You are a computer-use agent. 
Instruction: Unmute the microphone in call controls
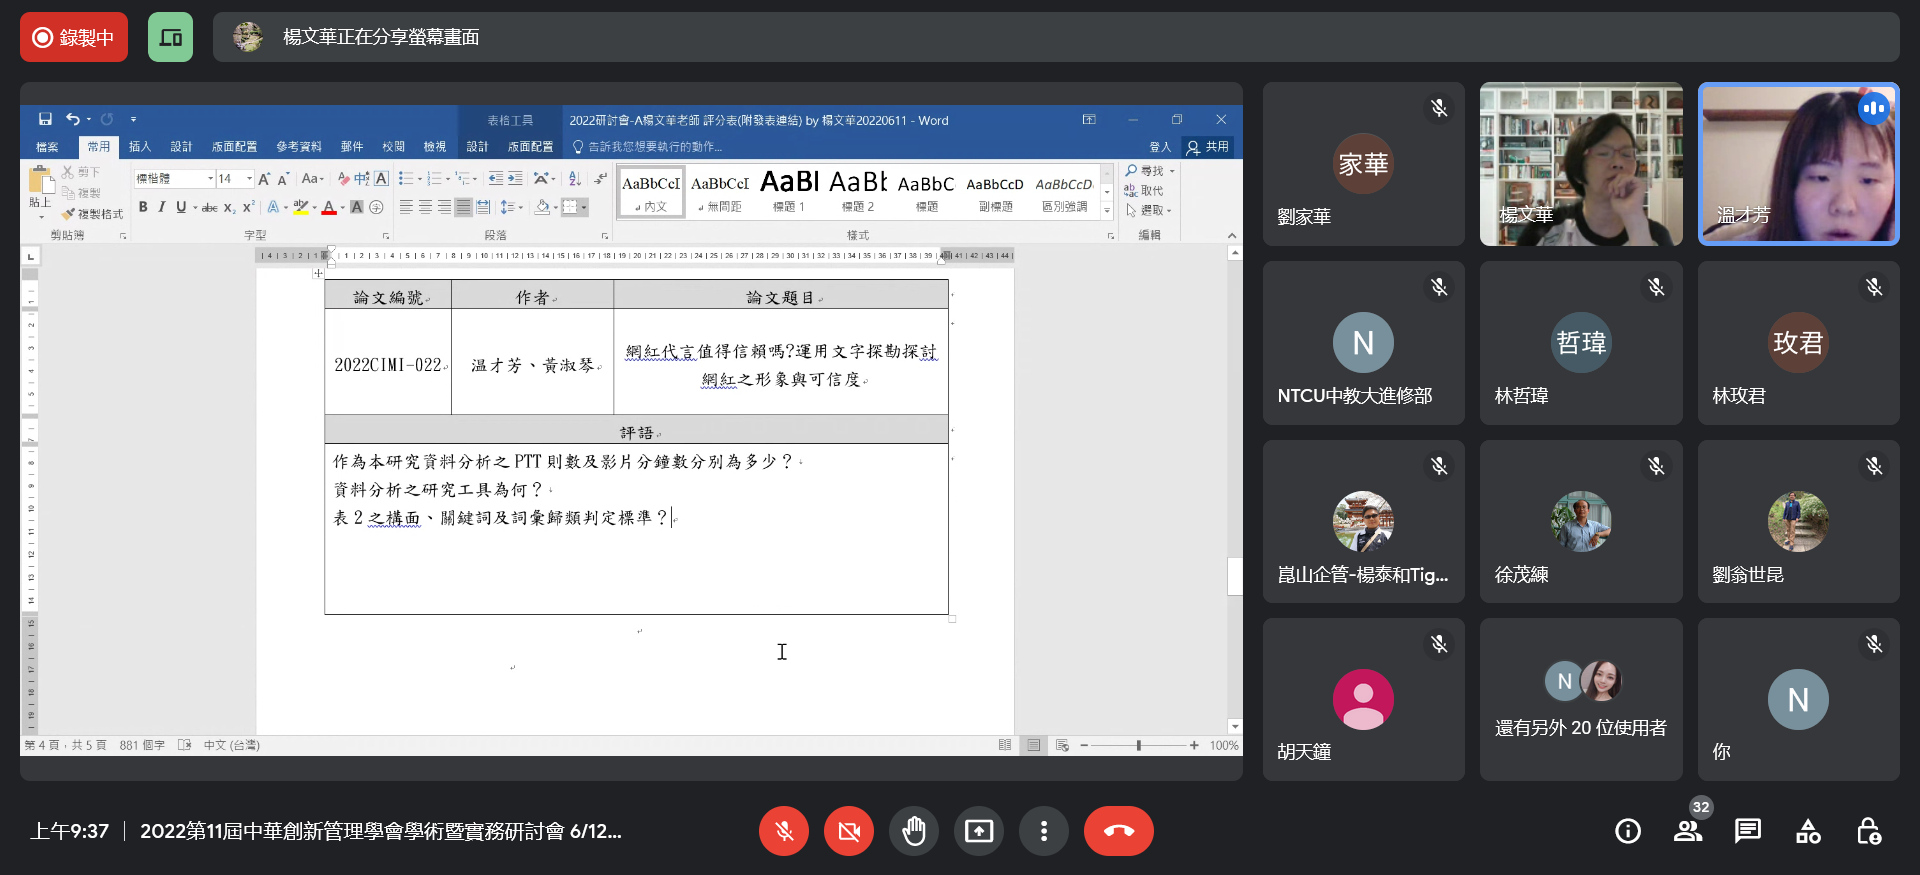784,831
